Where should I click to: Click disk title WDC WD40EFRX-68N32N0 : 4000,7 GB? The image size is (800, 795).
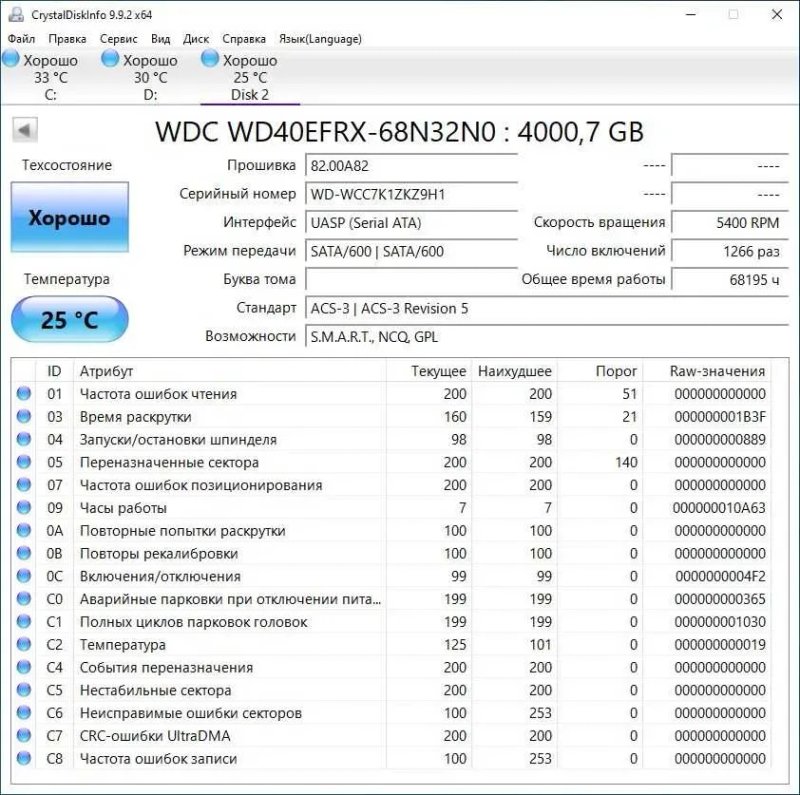pos(399,132)
